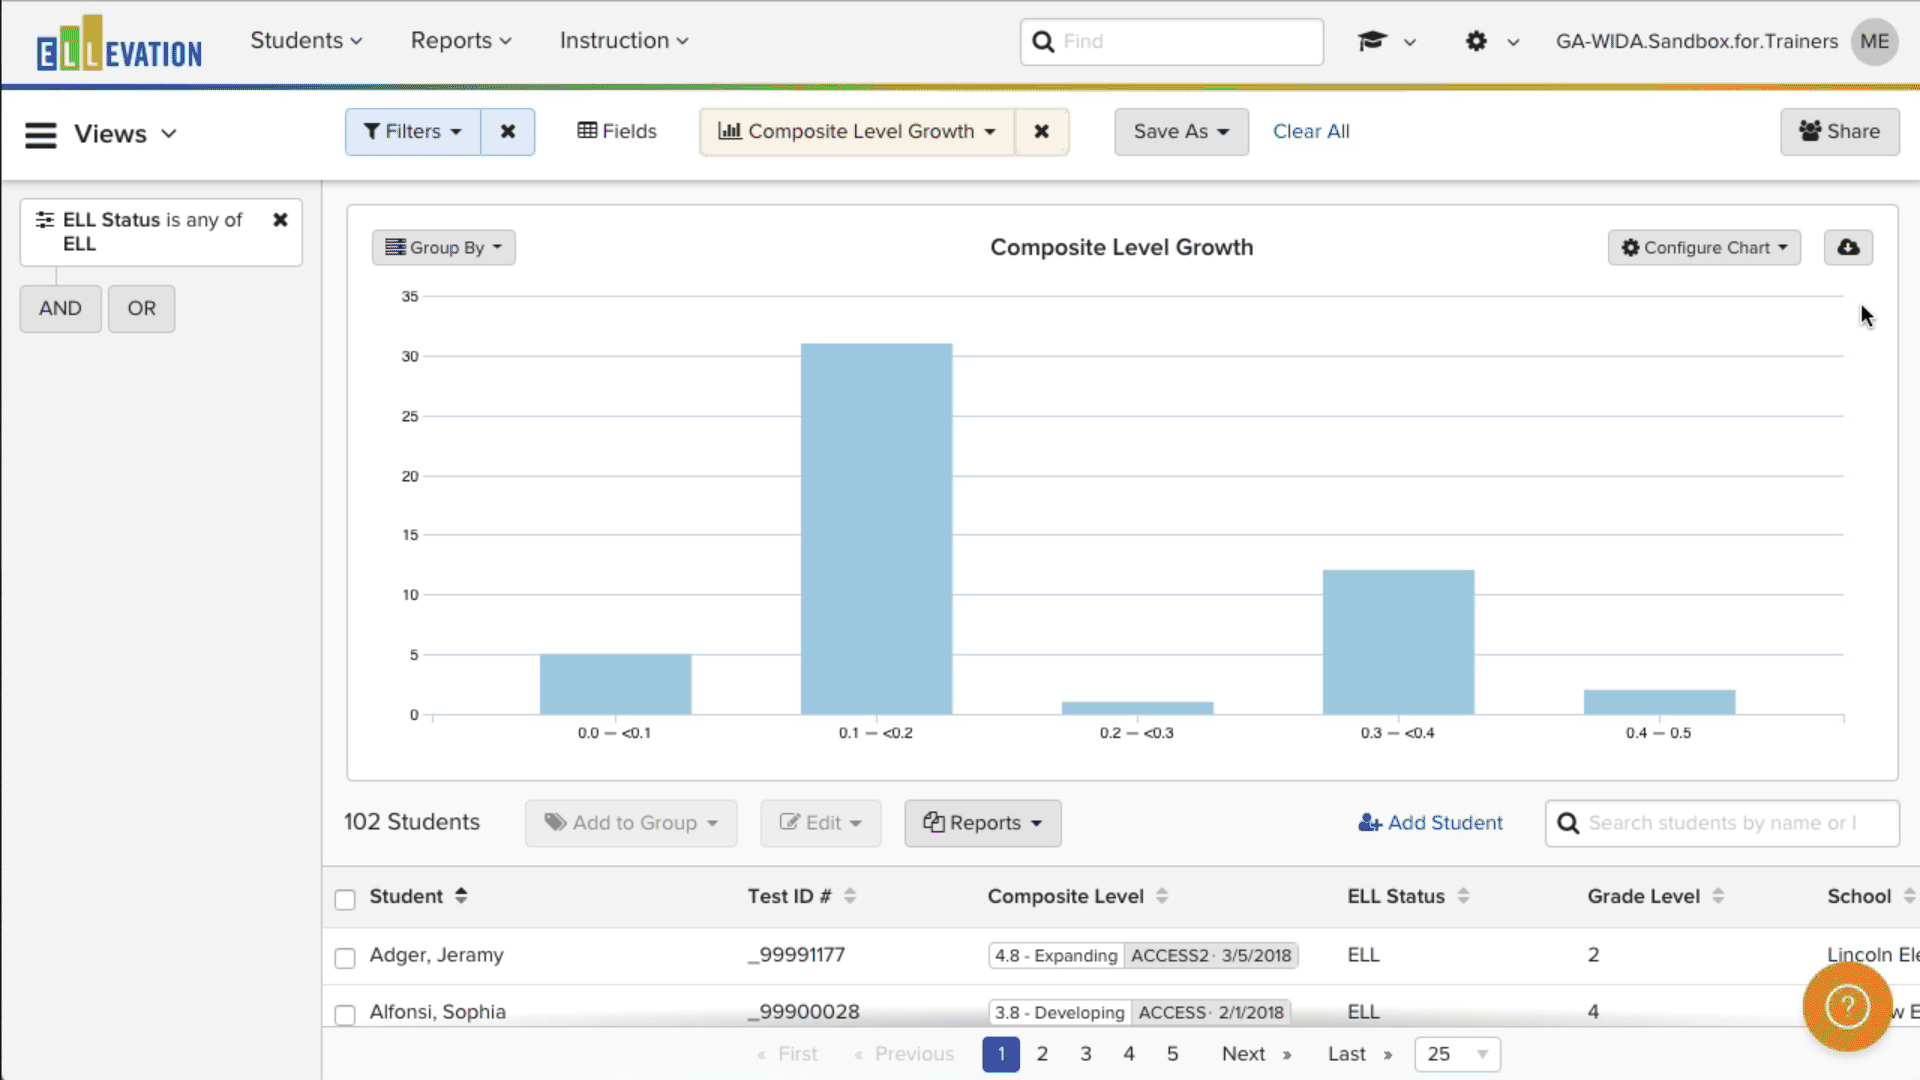Add an OR filter condition
1920x1080 pixels.
click(141, 308)
